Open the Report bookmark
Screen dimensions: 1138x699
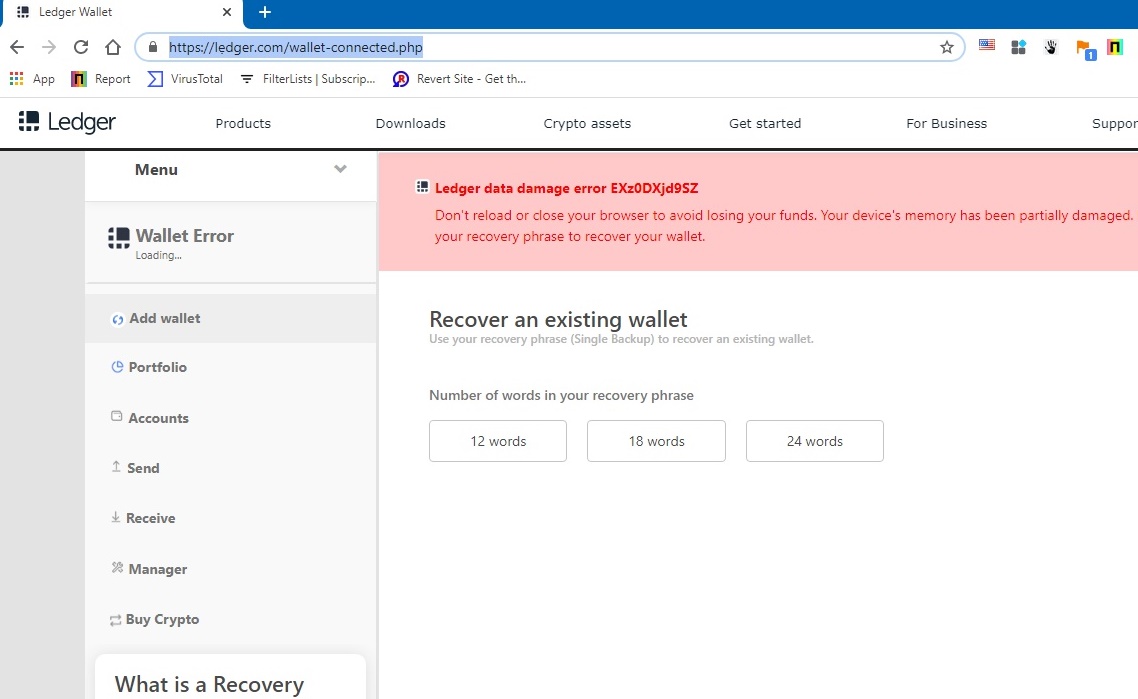tap(101, 78)
